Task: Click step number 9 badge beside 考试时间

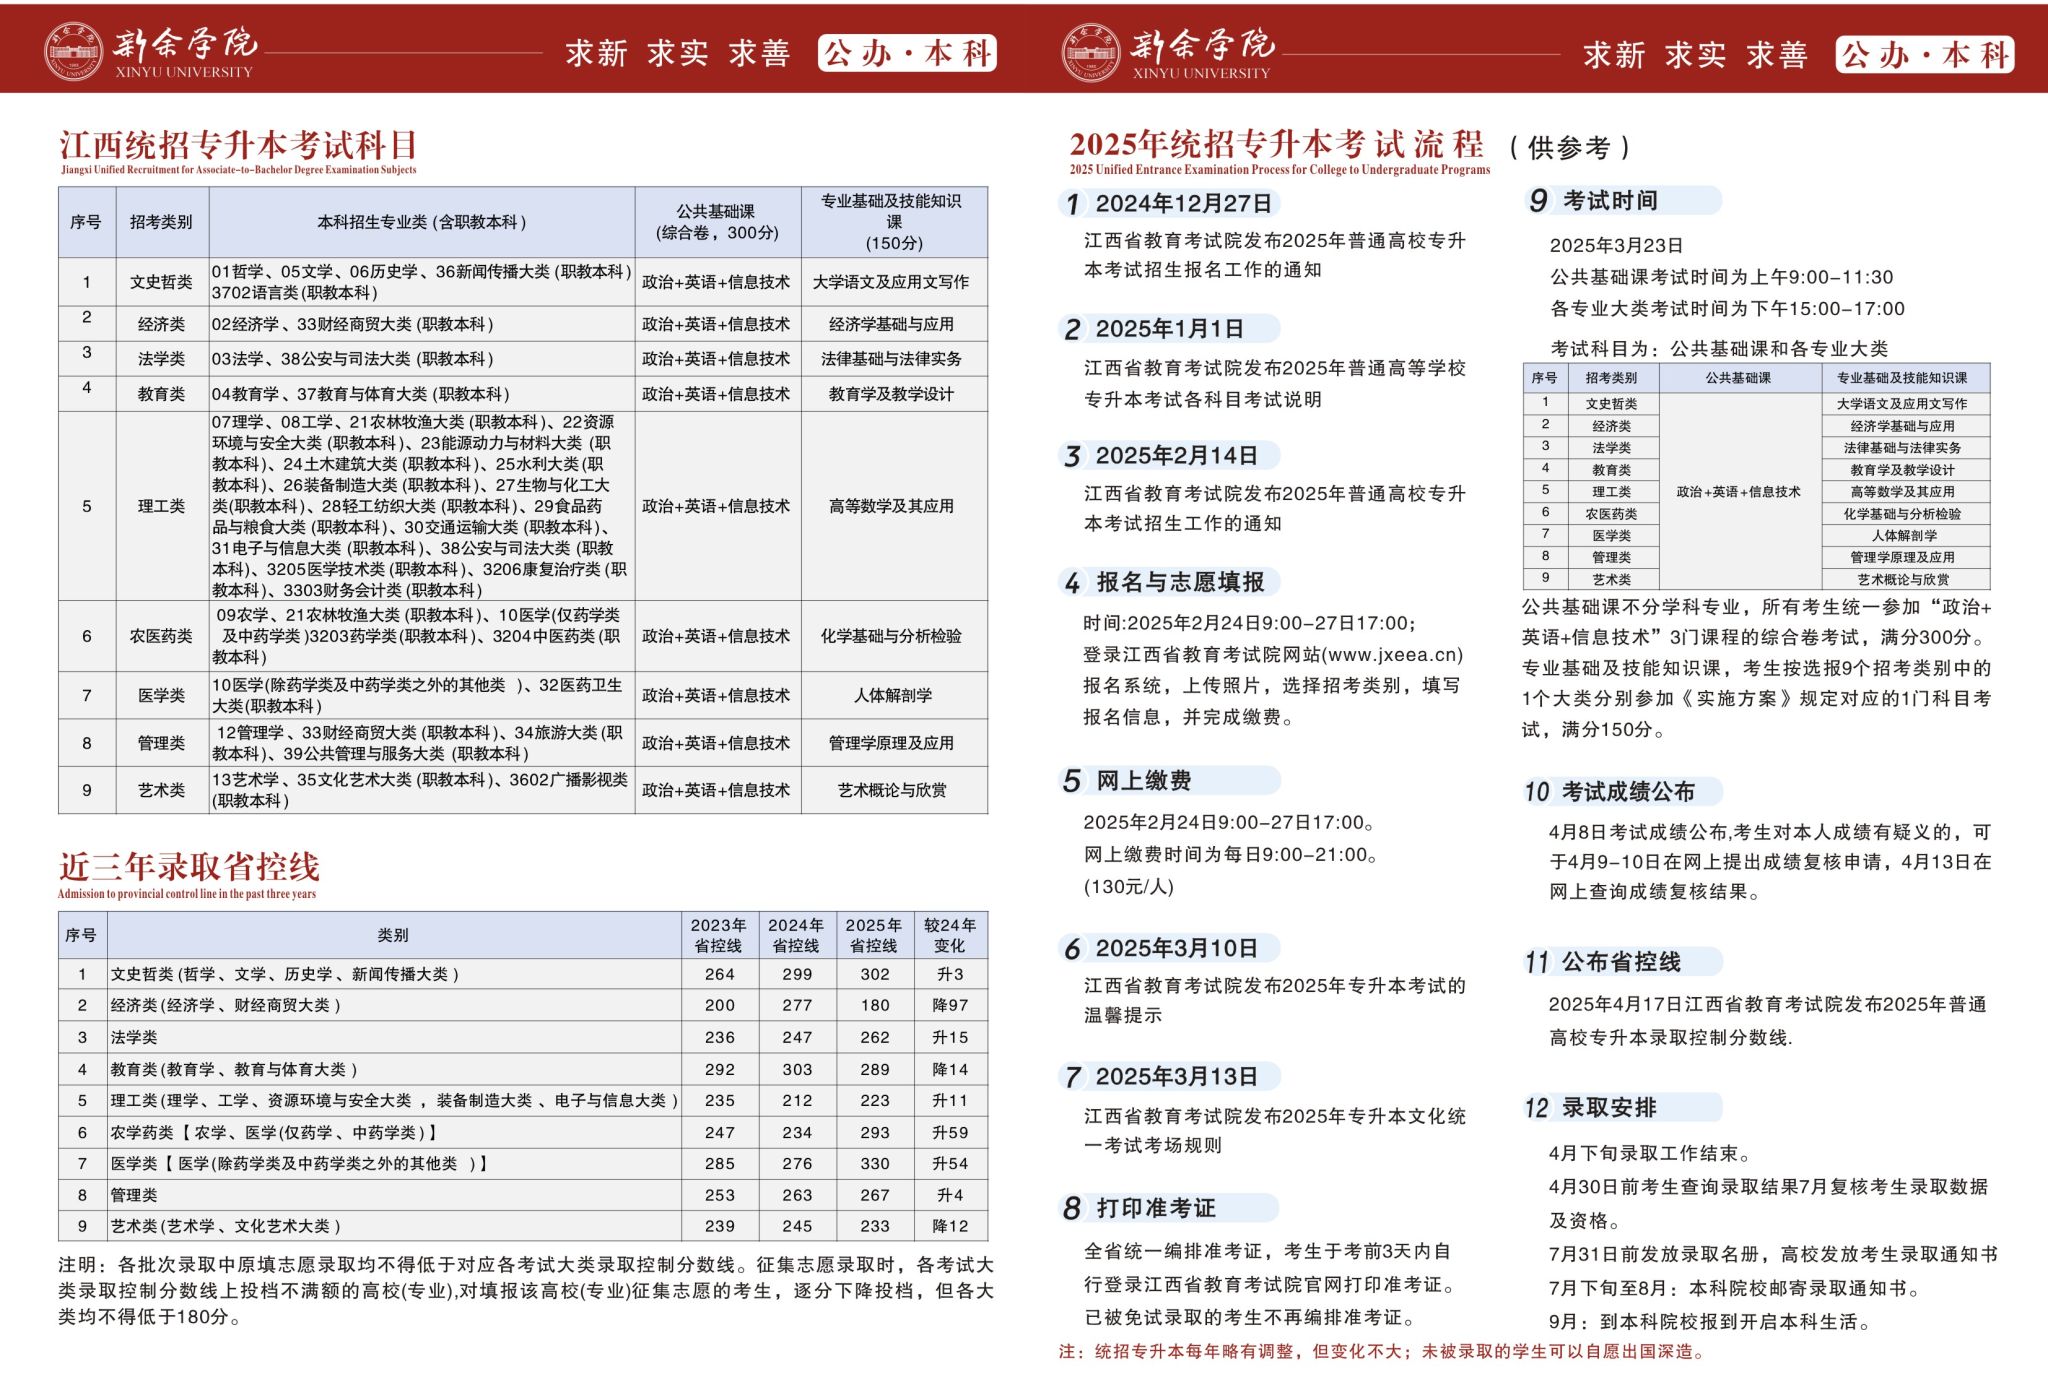Action: [x=1538, y=201]
